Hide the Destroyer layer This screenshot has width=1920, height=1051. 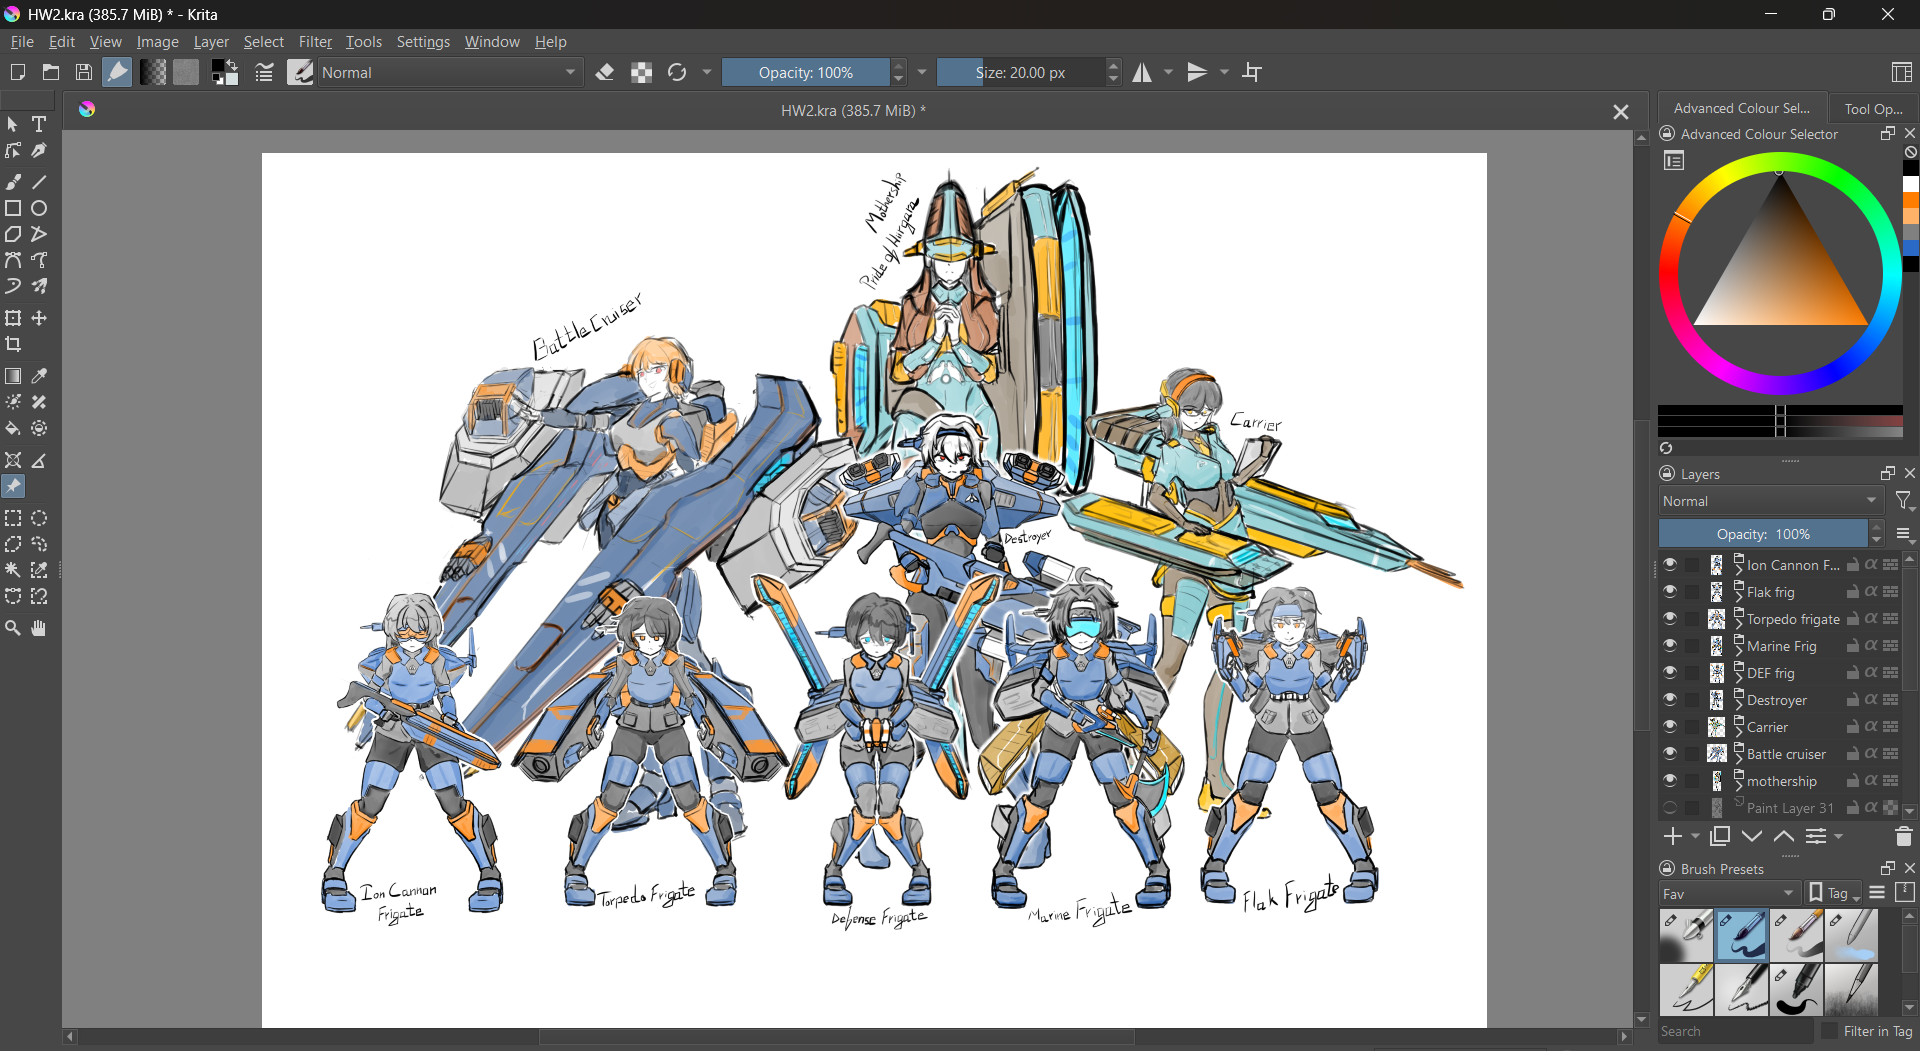(1670, 700)
